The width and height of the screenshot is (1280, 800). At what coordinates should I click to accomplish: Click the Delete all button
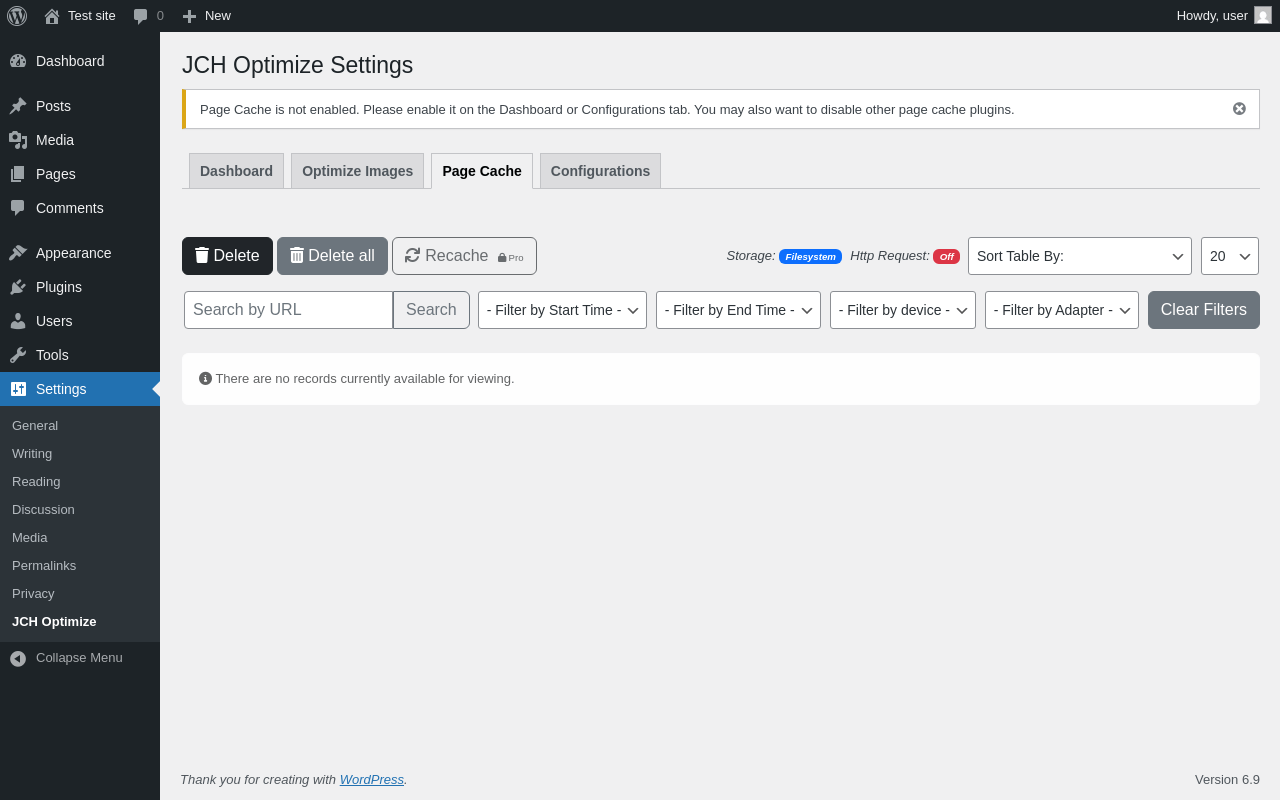coord(332,256)
